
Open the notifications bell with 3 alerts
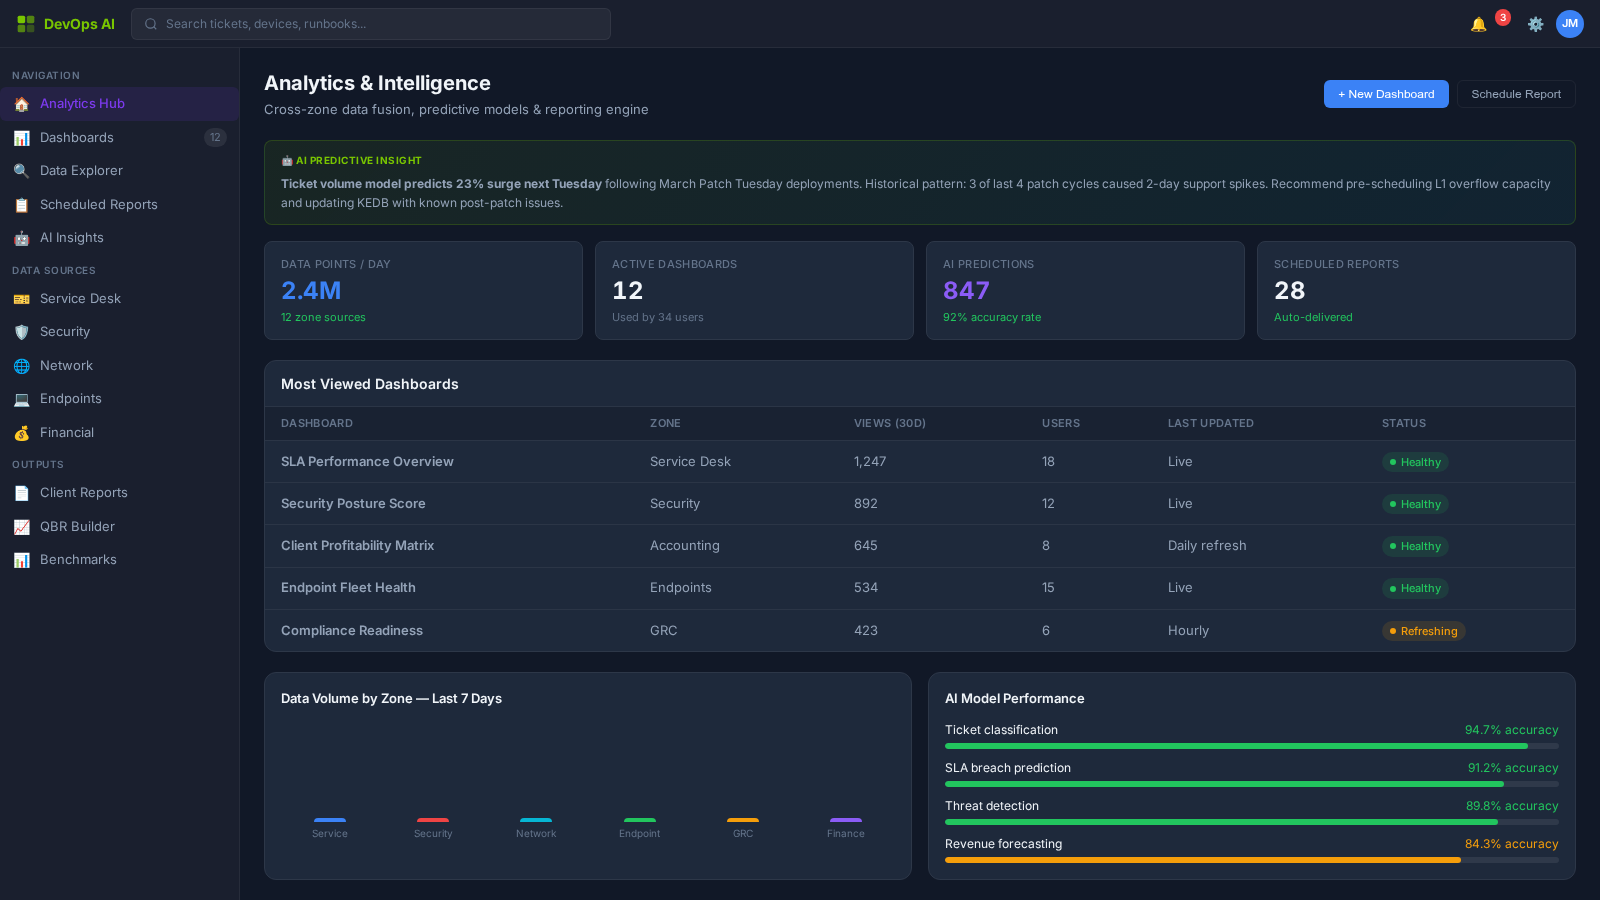pyautogui.click(x=1478, y=24)
